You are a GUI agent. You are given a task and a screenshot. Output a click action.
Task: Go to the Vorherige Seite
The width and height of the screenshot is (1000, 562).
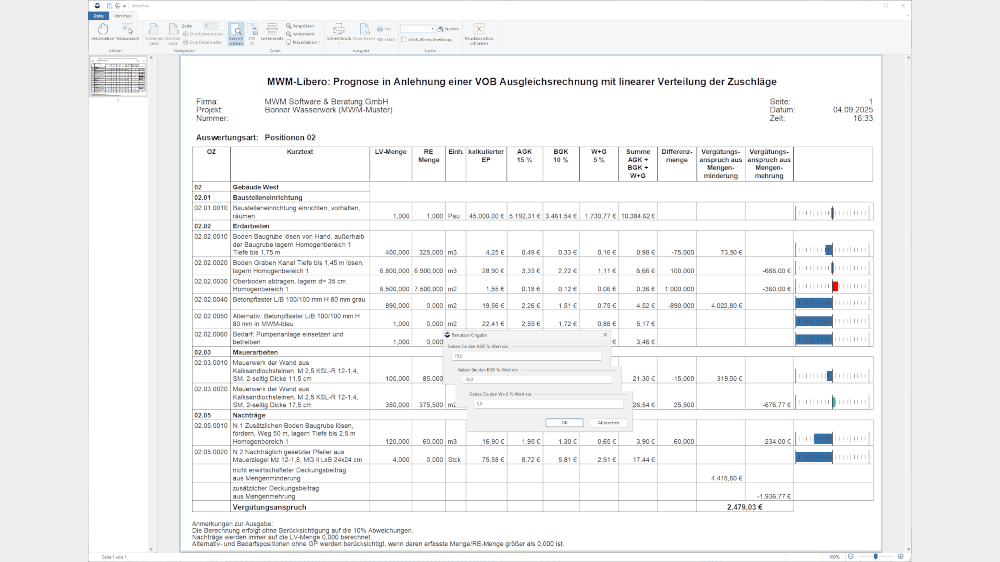click(154, 34)
